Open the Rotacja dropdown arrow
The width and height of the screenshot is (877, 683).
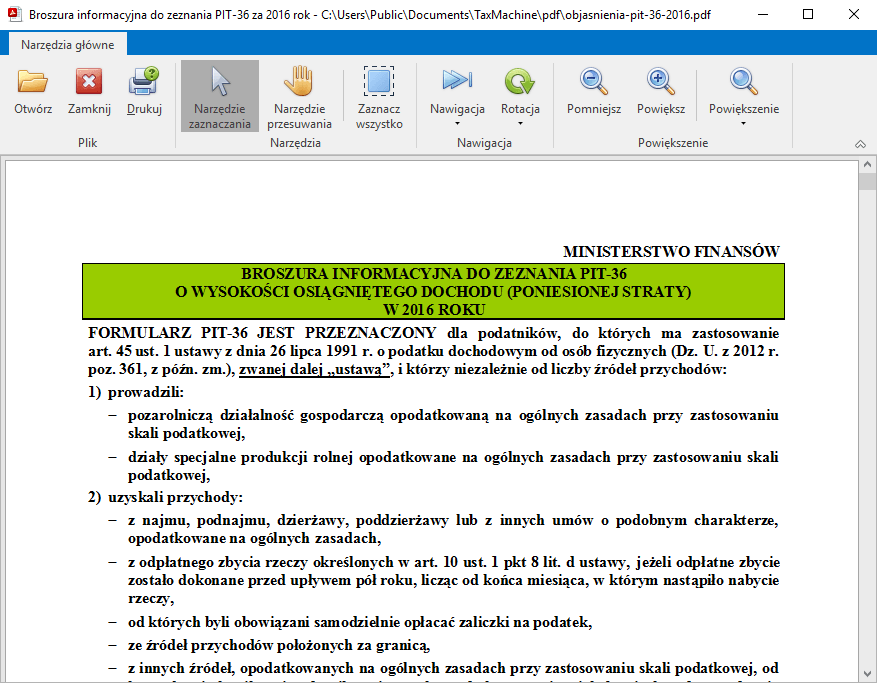point(519,121)
